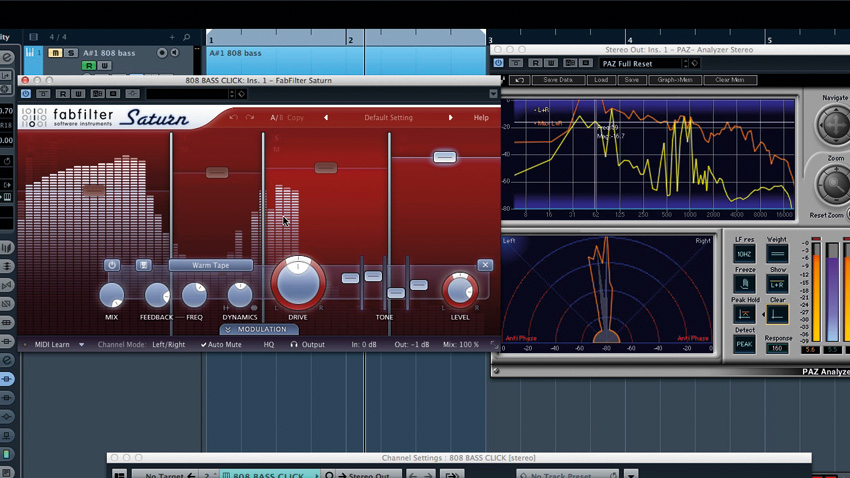Click Load in PAZ Analyzer toolbar

601,80
